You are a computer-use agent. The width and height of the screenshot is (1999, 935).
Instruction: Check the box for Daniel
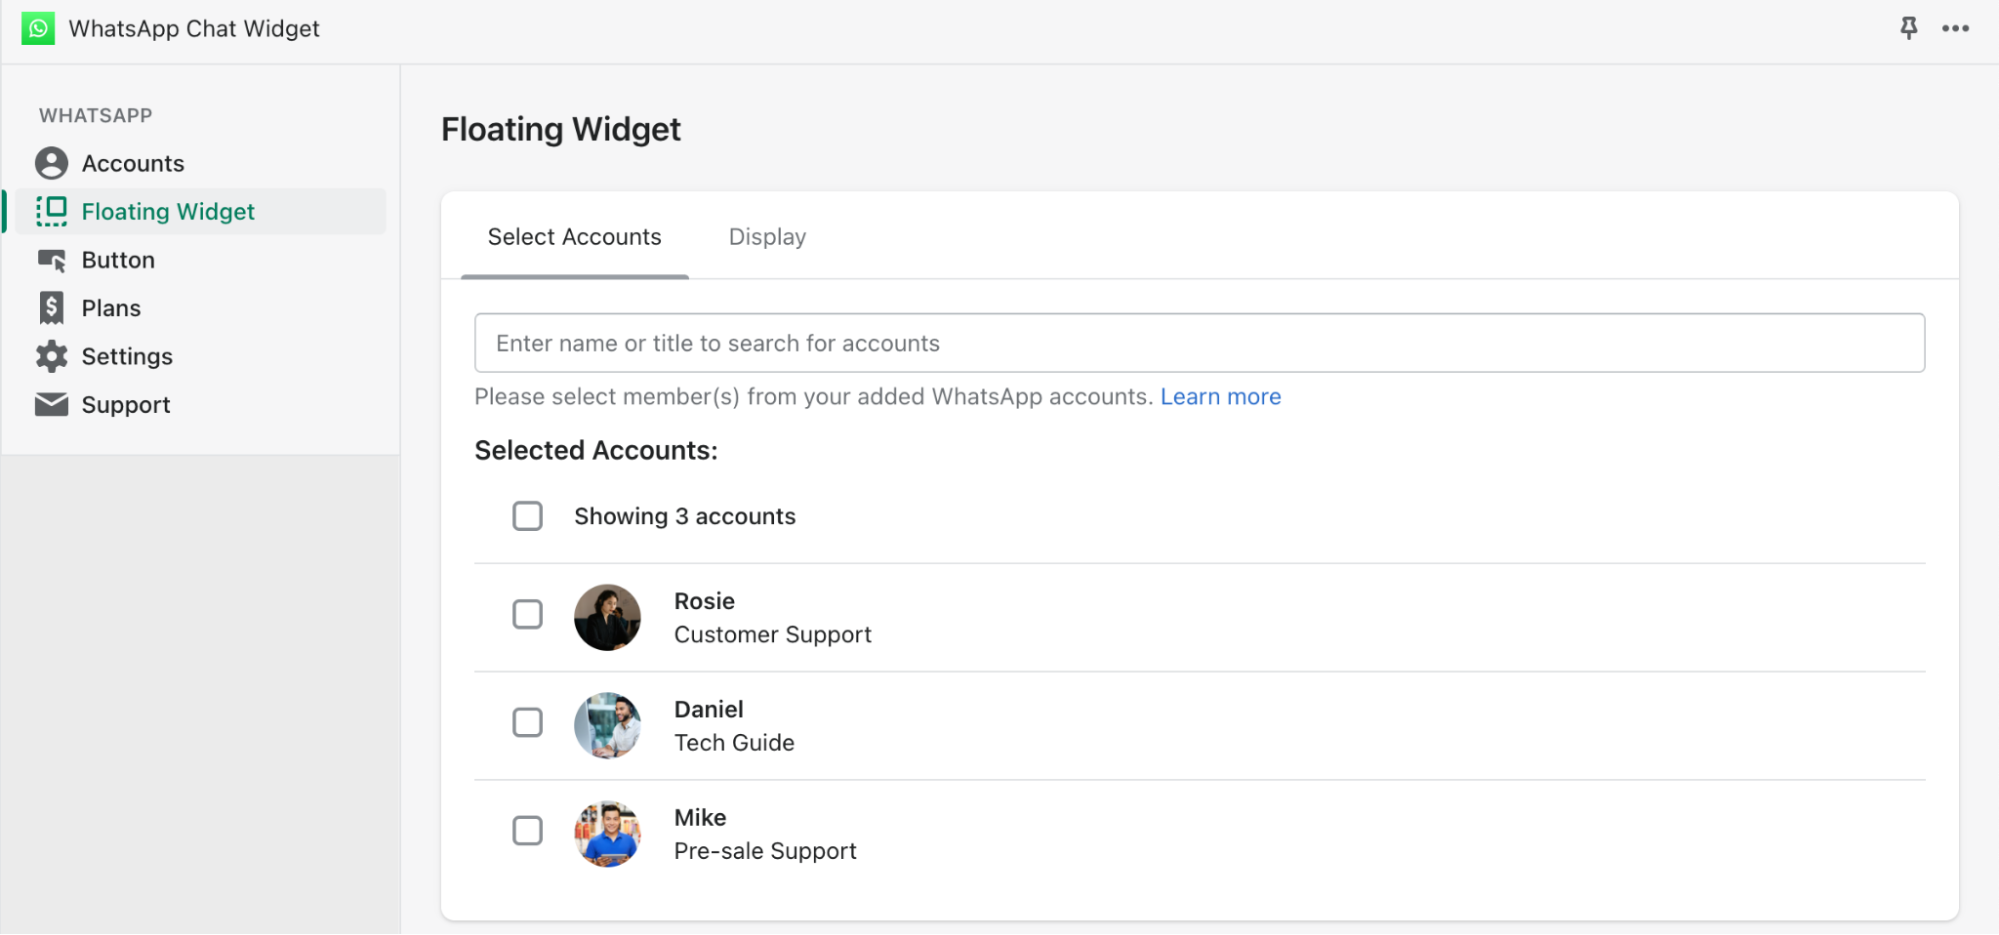click(527, 722)
